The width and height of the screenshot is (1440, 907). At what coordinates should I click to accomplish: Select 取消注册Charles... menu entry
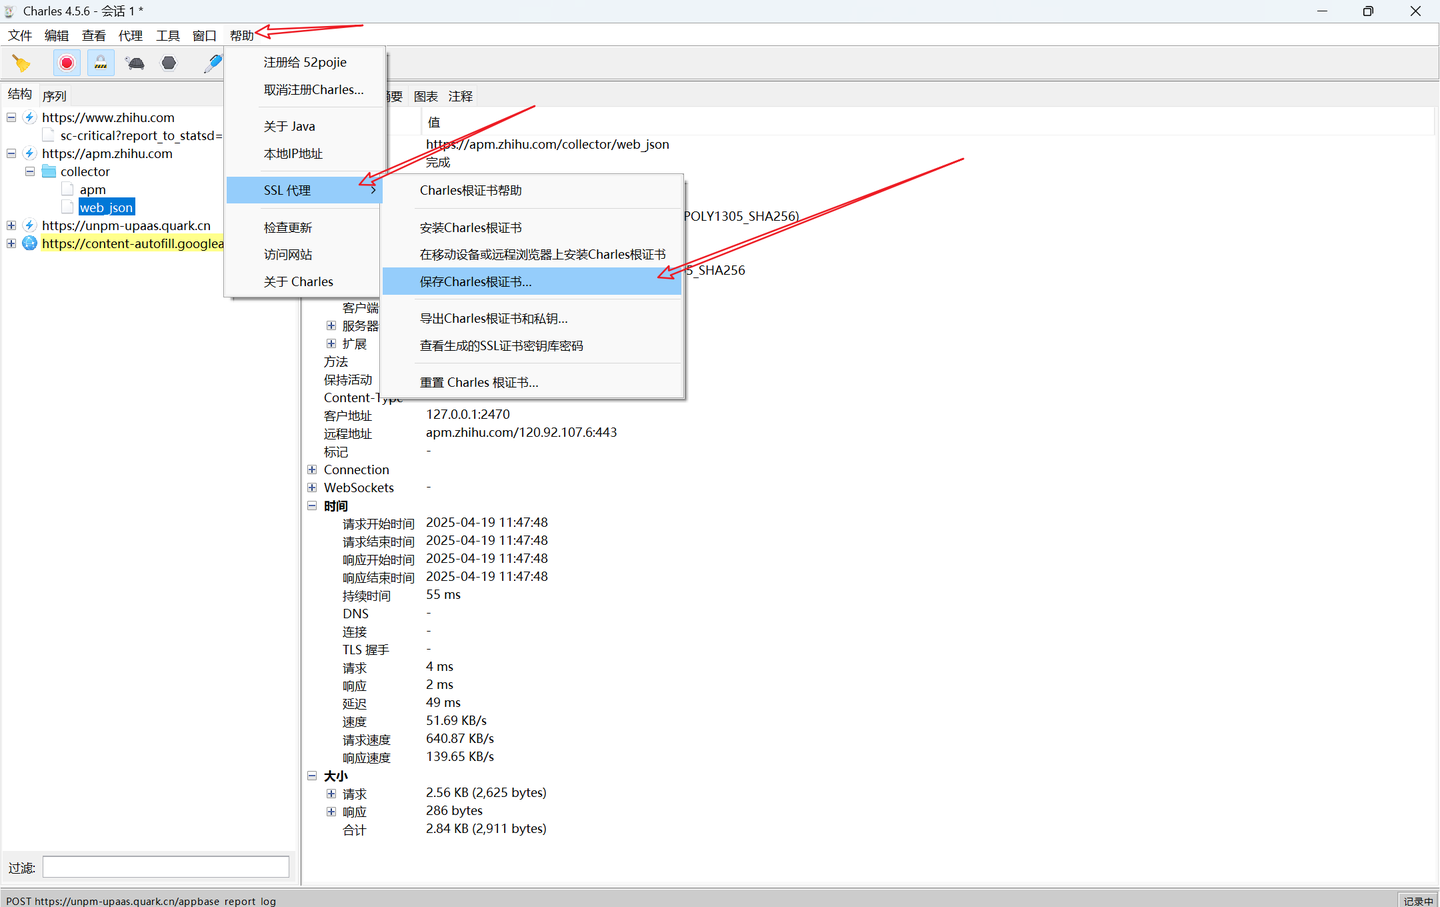coord(305,89)
